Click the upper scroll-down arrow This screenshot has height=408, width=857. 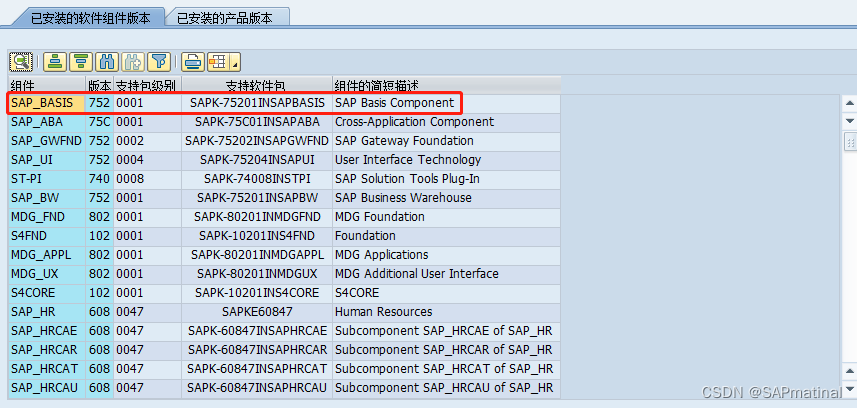[849, 120]
